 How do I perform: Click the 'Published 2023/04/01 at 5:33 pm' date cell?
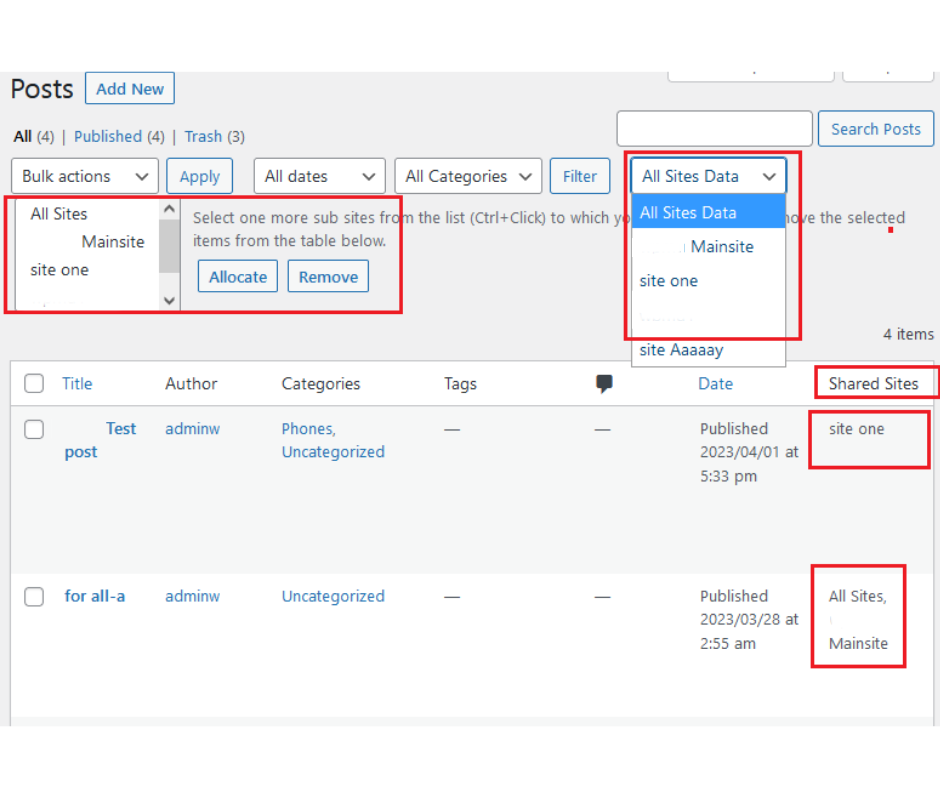(749, 453)
